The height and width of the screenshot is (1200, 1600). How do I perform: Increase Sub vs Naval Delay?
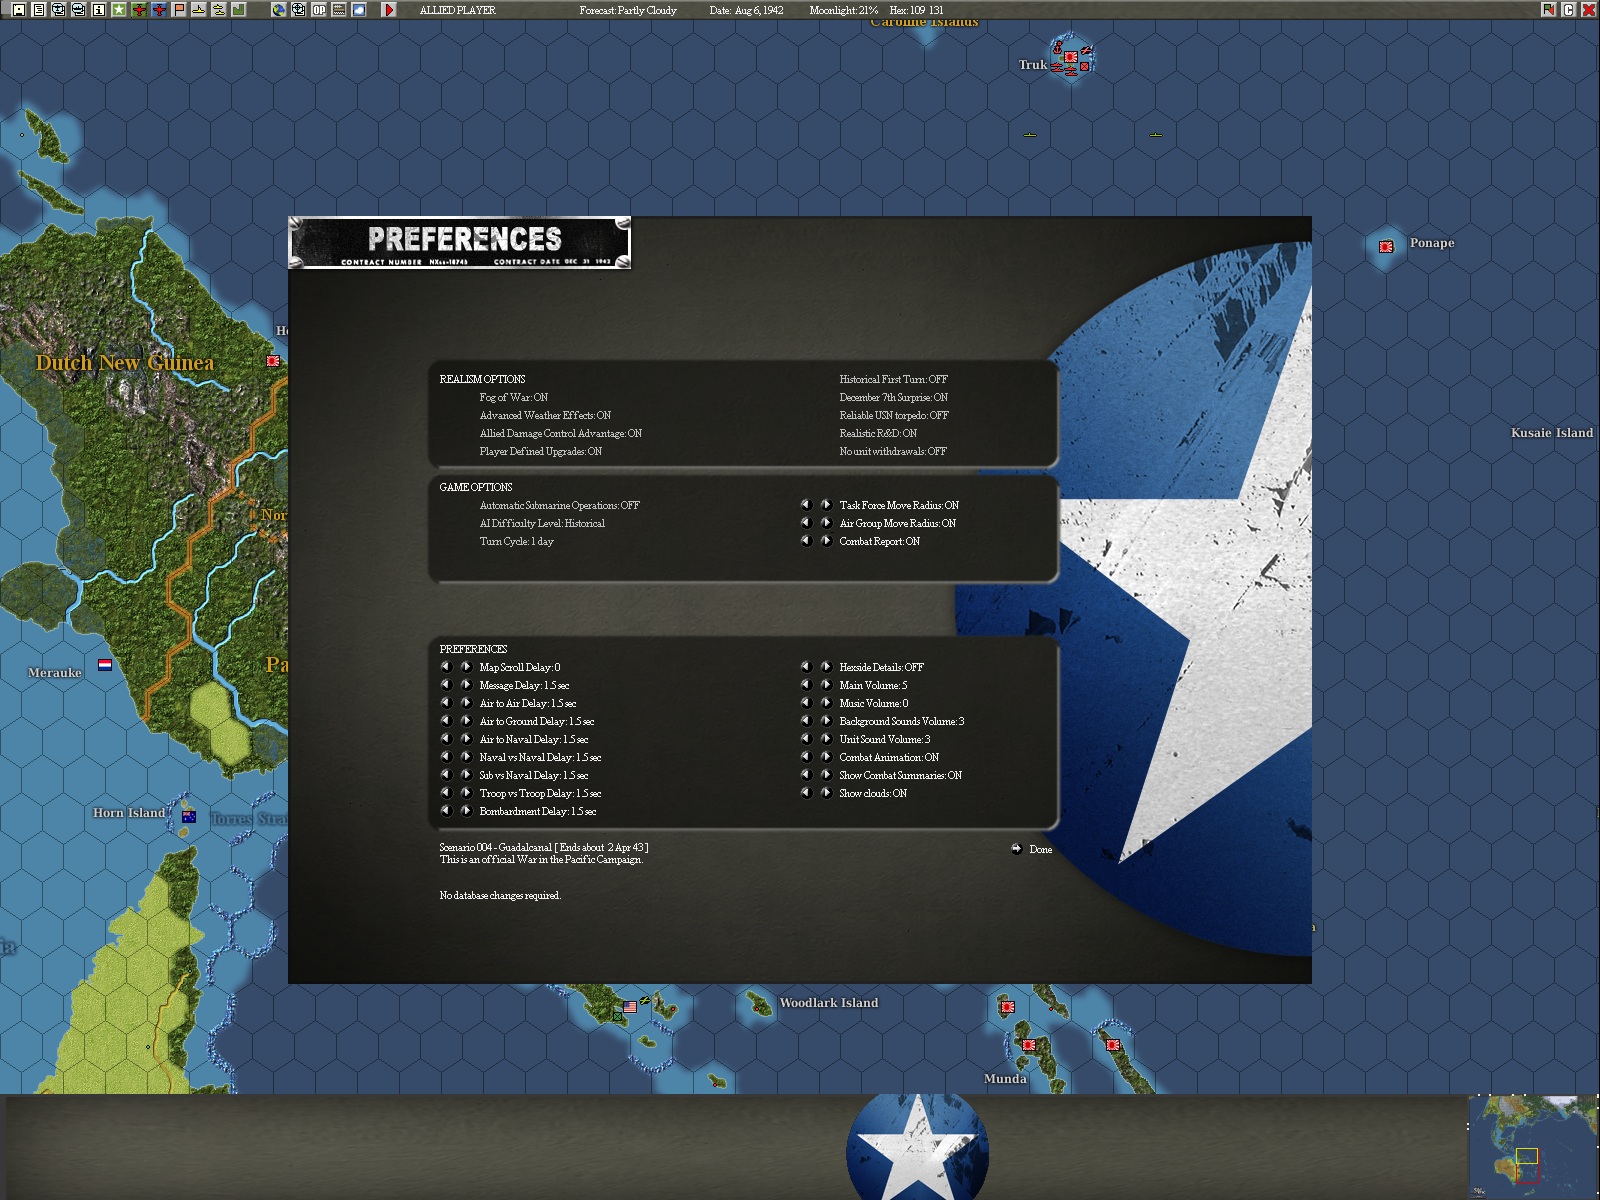coord(466,775)
